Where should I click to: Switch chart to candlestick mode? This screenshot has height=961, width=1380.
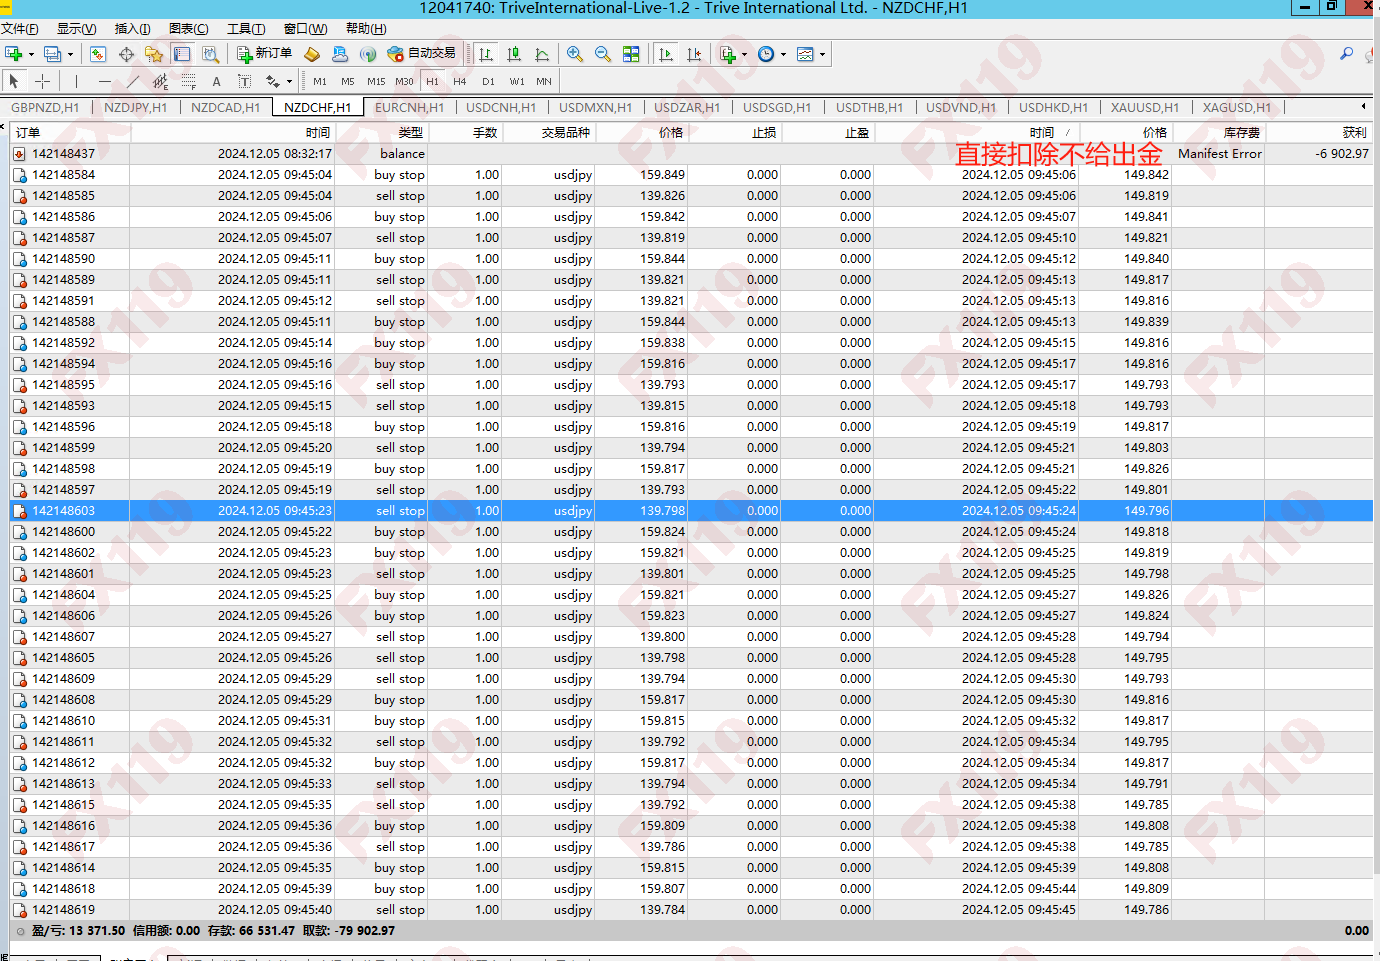(514, 54)
